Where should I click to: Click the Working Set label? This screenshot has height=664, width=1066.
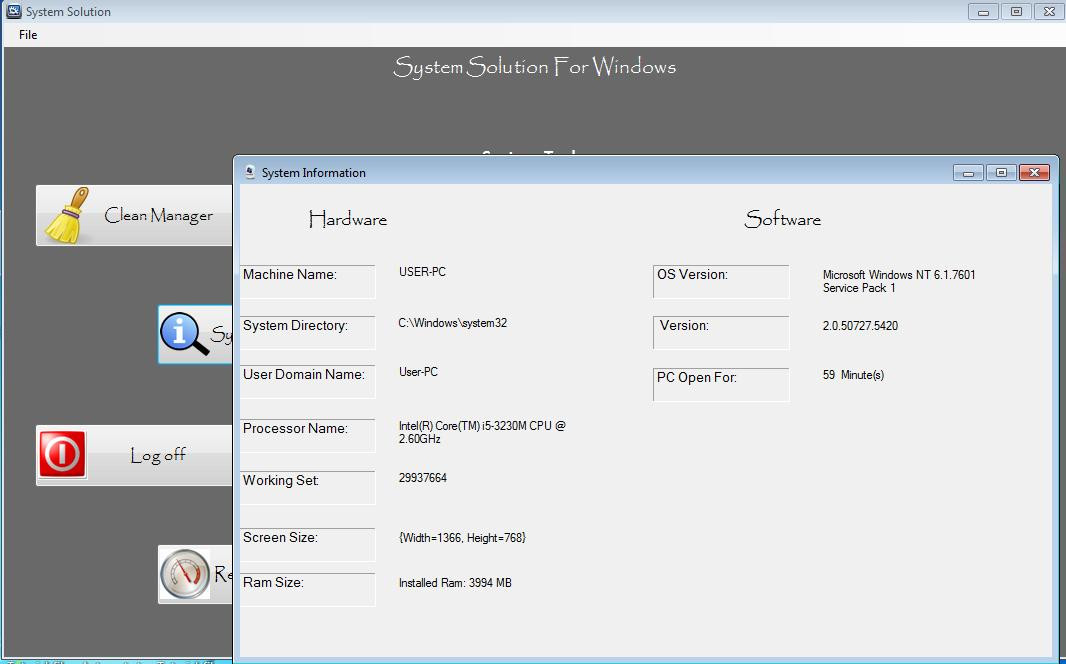(307, 487)
